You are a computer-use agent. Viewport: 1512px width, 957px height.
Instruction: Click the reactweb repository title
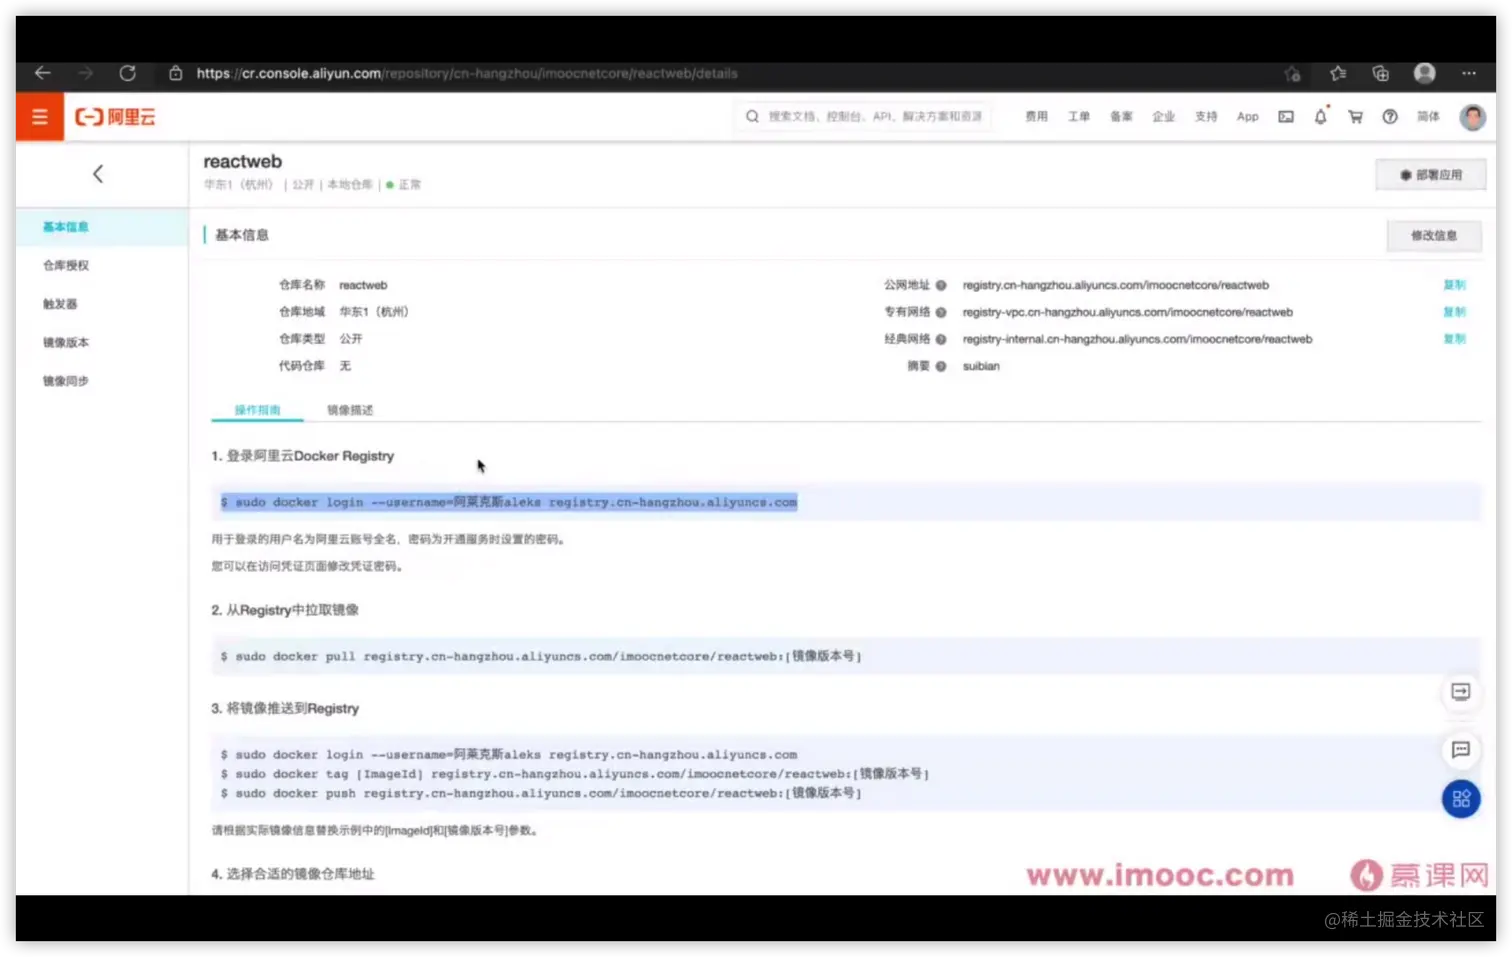click(x=243, y=162)
